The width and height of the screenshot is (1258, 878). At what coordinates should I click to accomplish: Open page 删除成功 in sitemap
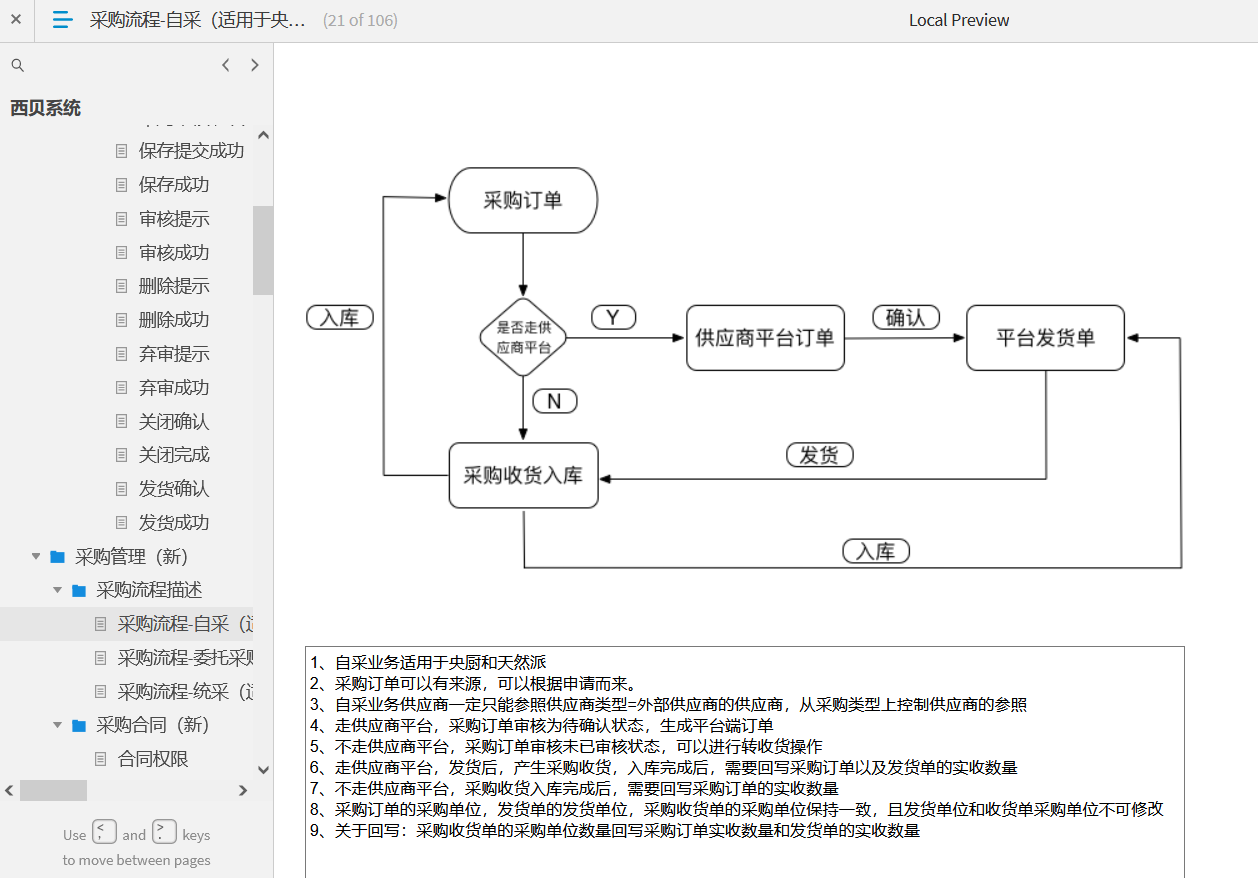pyautogui.click(x=174, y=320)
